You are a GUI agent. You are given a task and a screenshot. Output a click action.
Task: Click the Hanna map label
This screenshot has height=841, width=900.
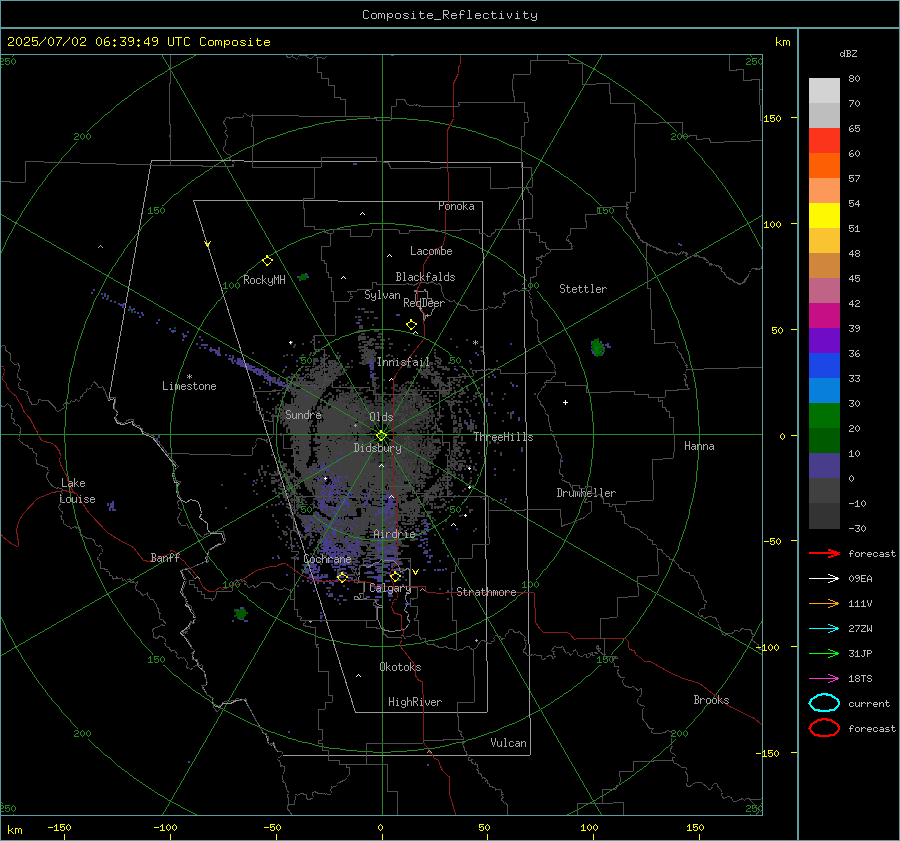[x=699, y=446]
